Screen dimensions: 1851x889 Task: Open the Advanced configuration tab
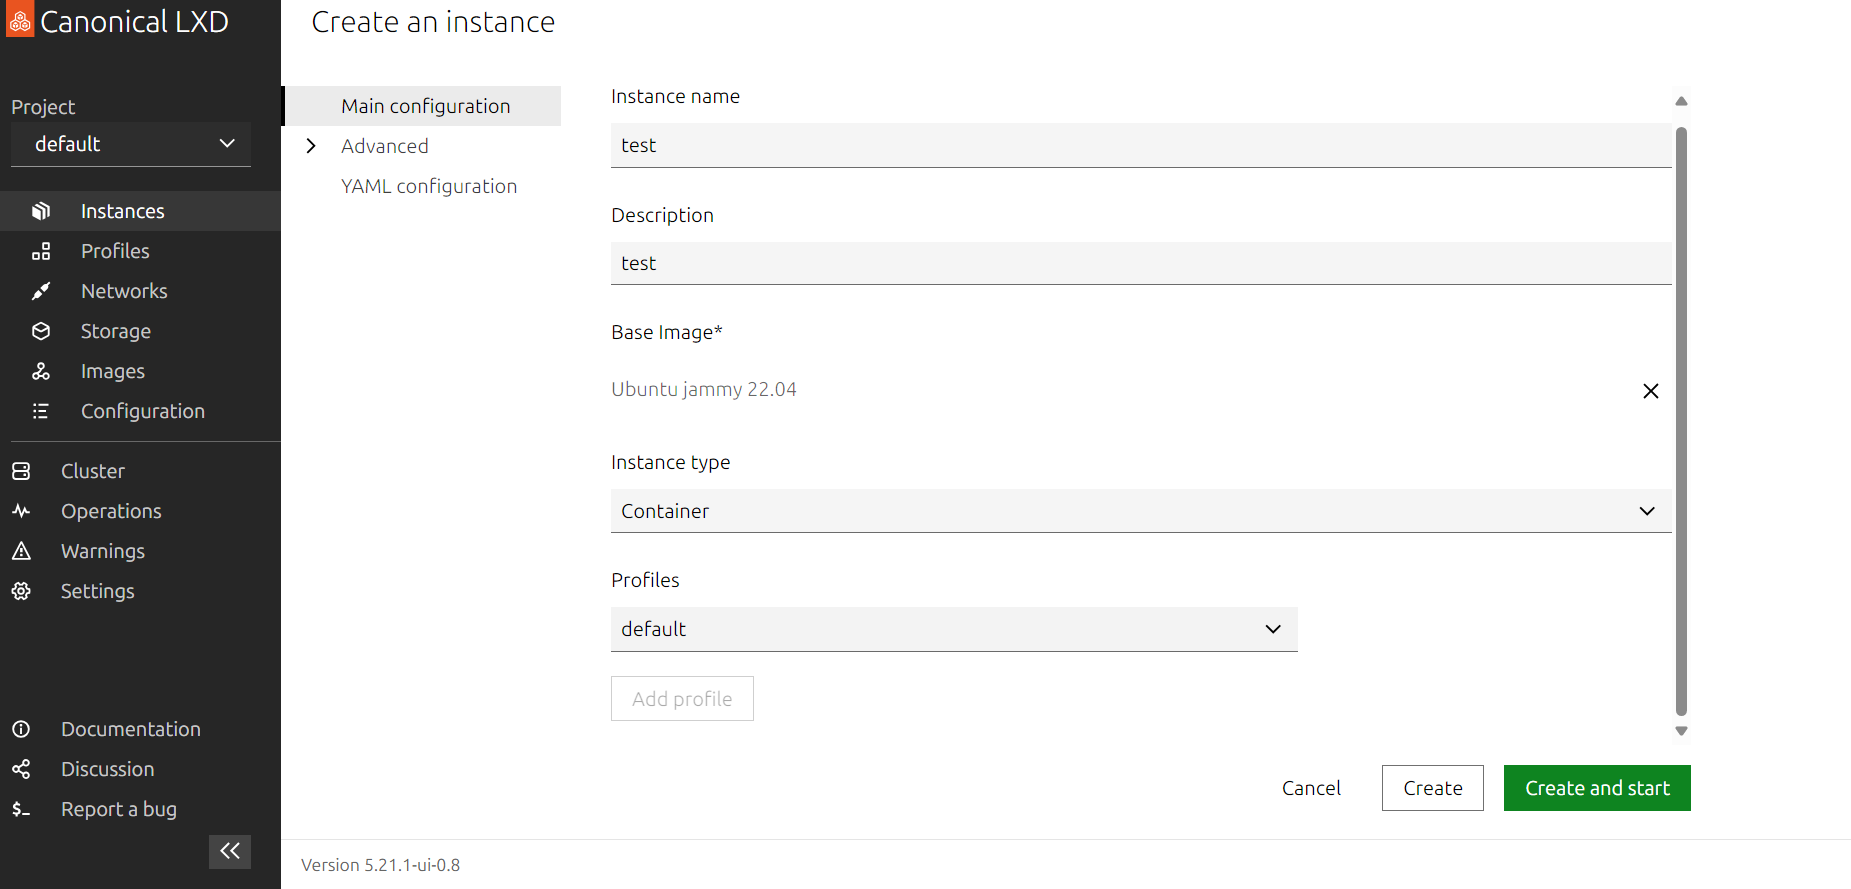pos(385,146)
